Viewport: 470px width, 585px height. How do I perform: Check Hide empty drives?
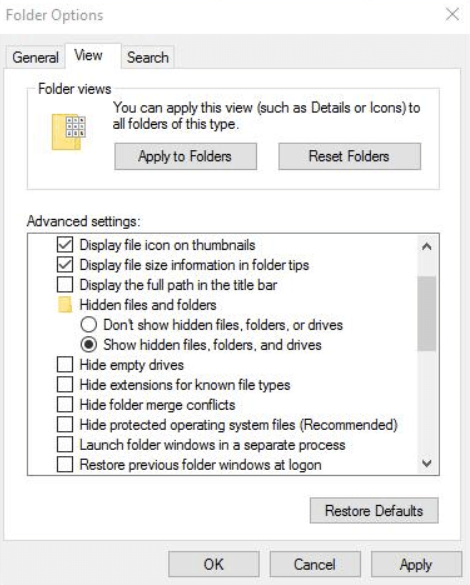pyautogui.click(x=65, y=365)
